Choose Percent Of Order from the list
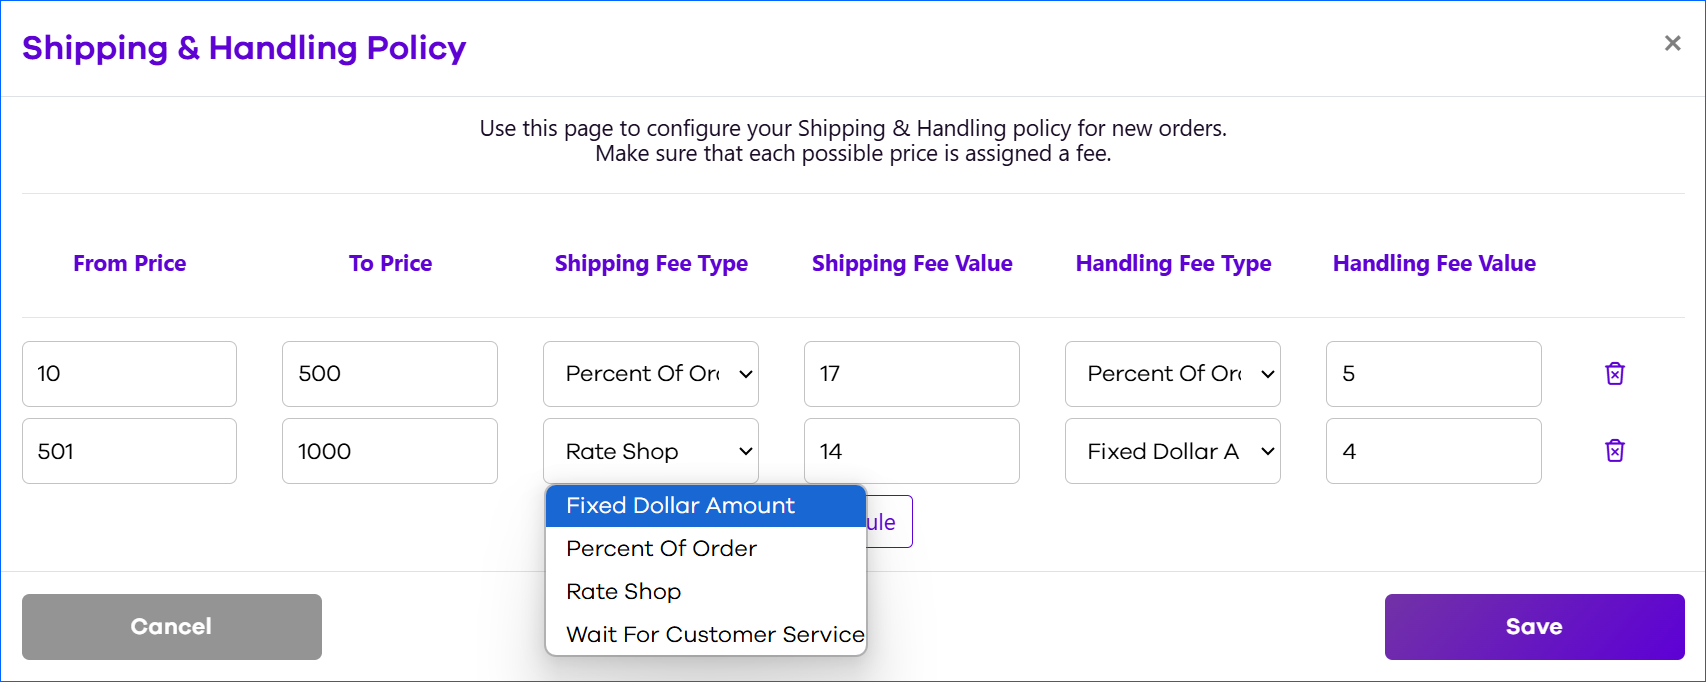1706x682 pixels. tap(706, 549)
